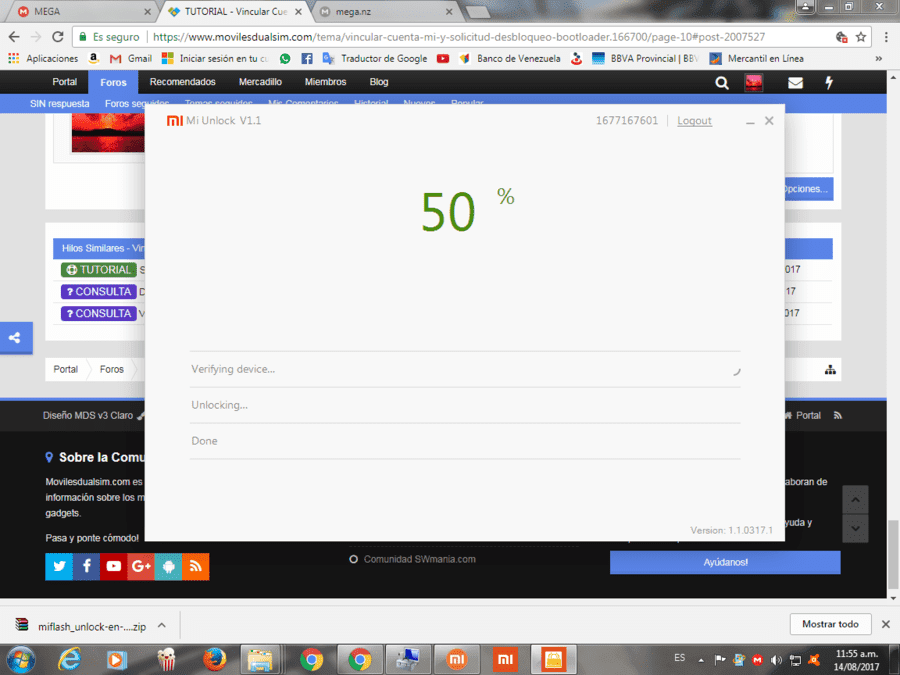This screenshot has width=900, height=675.
Task: Click the page scroll-up arrow button
Action: pos(855,500)
